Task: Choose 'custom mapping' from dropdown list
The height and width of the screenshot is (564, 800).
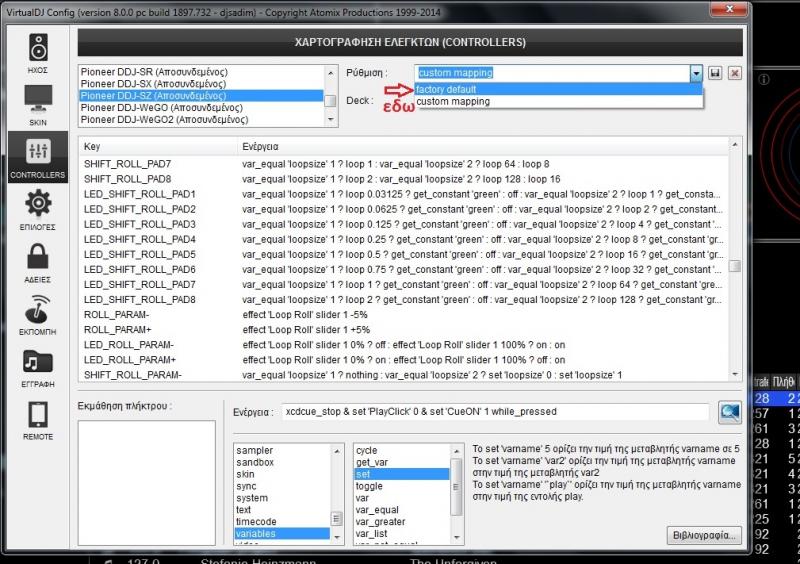Action: point(559,102)
